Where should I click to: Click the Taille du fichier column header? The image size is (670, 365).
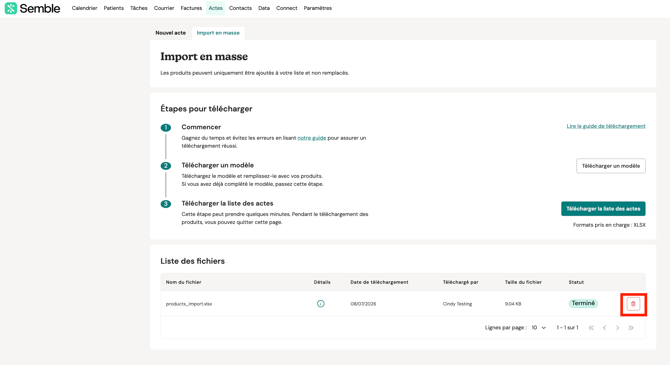[x=523, y=282]
